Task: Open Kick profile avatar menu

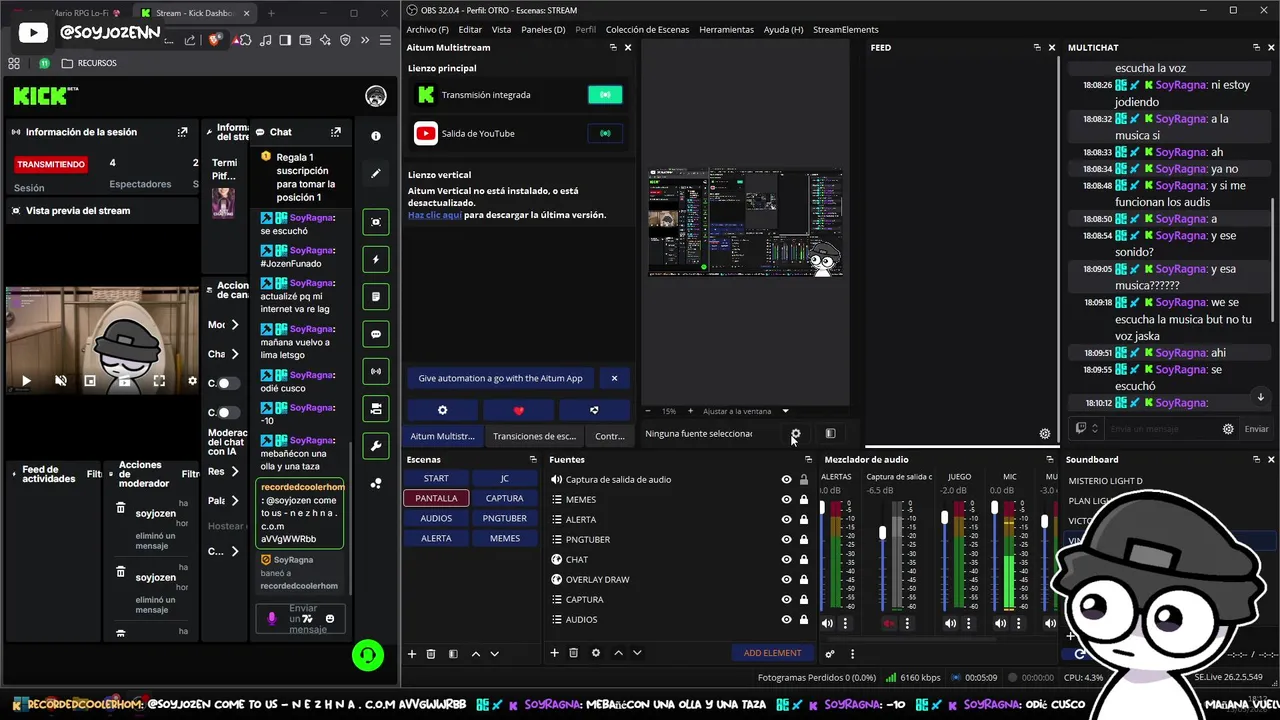Action: (x=376, y=97)
